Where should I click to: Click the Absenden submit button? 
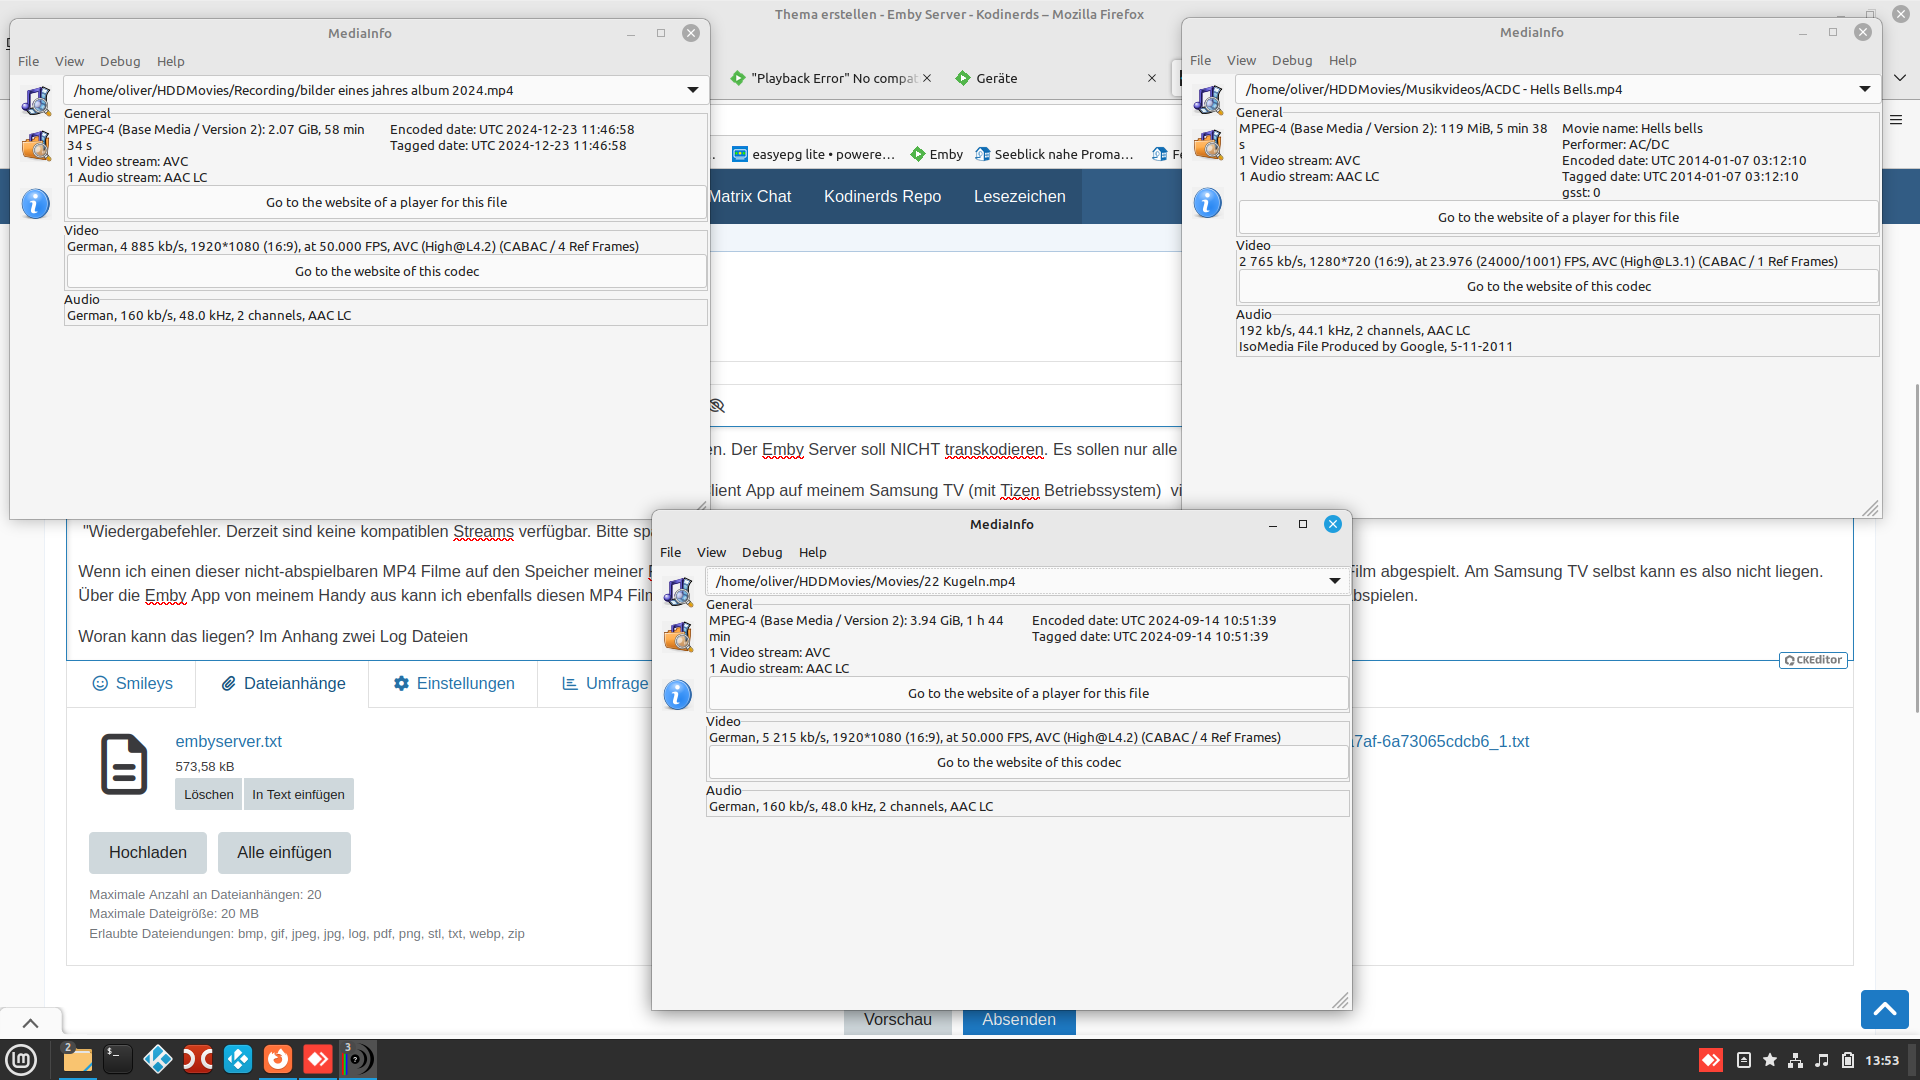[x=1018, y=1021]
